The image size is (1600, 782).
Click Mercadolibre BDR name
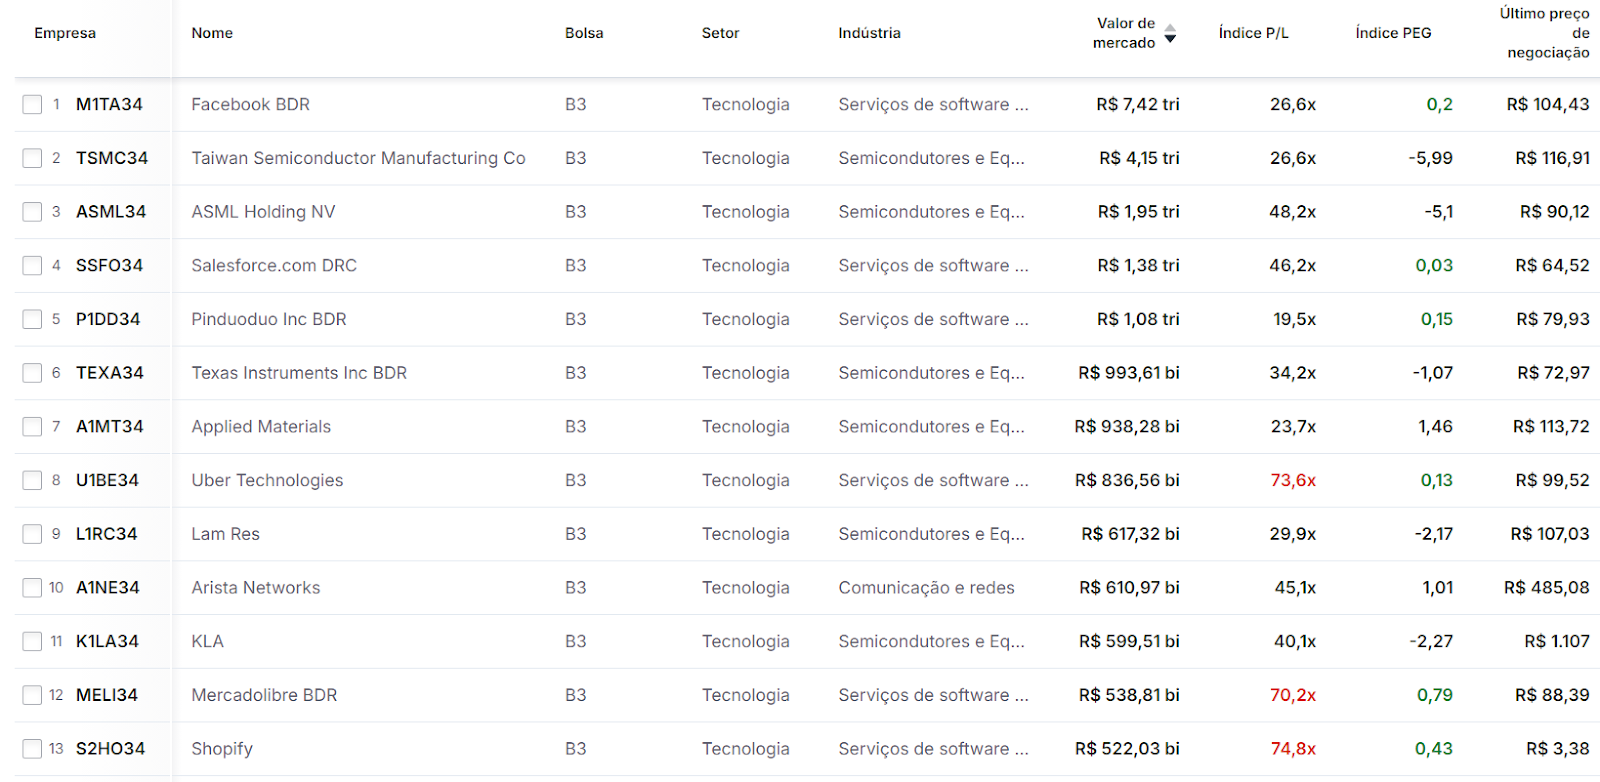(x=264, y=695)
